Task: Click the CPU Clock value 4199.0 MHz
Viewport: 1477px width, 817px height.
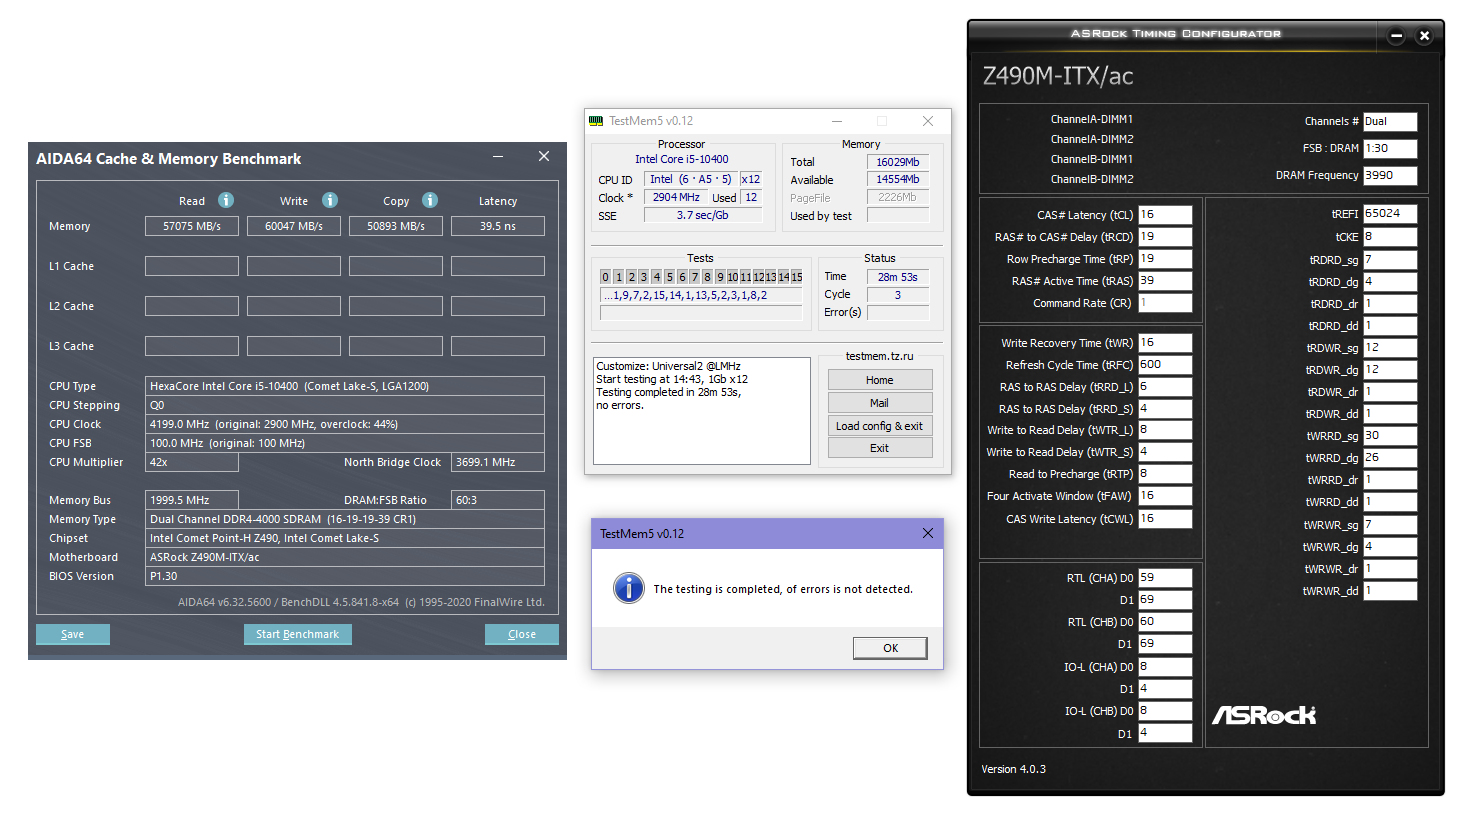Action: coord(345,424)
